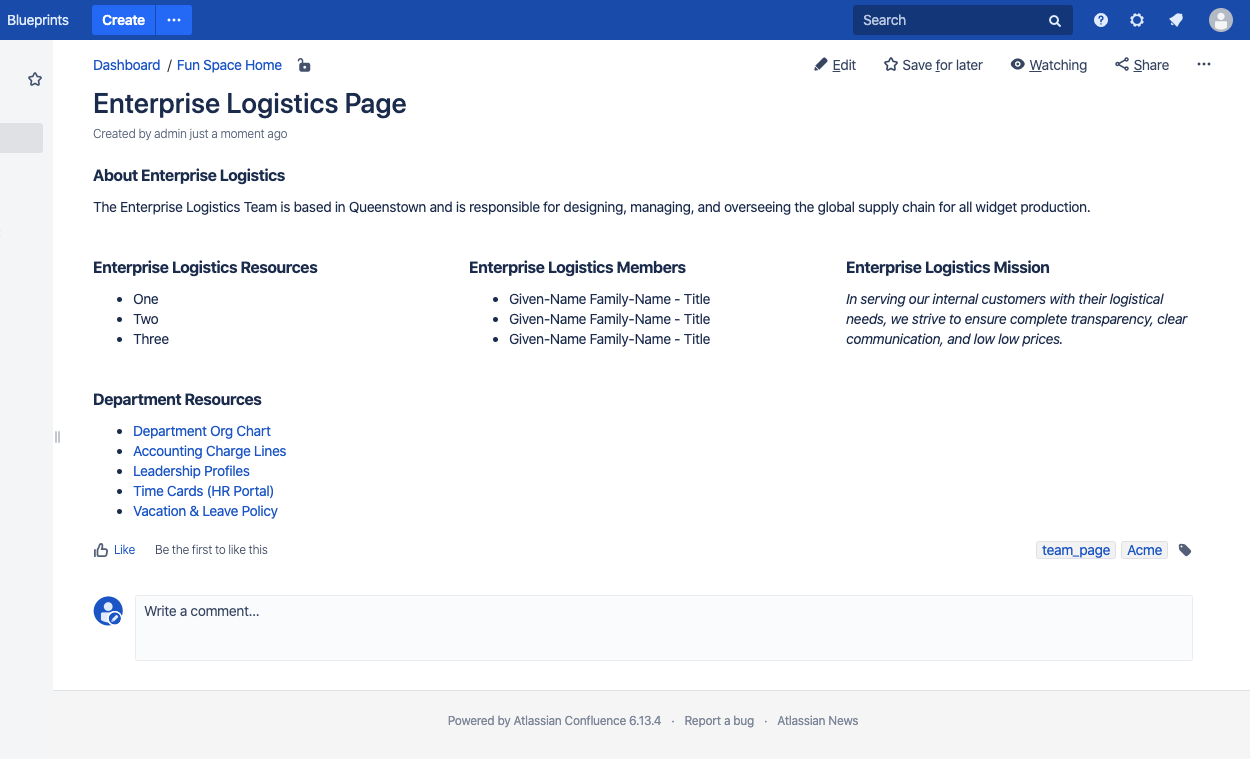This screenshot has height=759, width=1250.
Task: Go to Dashboard breadcrumb
Action: [x=126, y=65]
